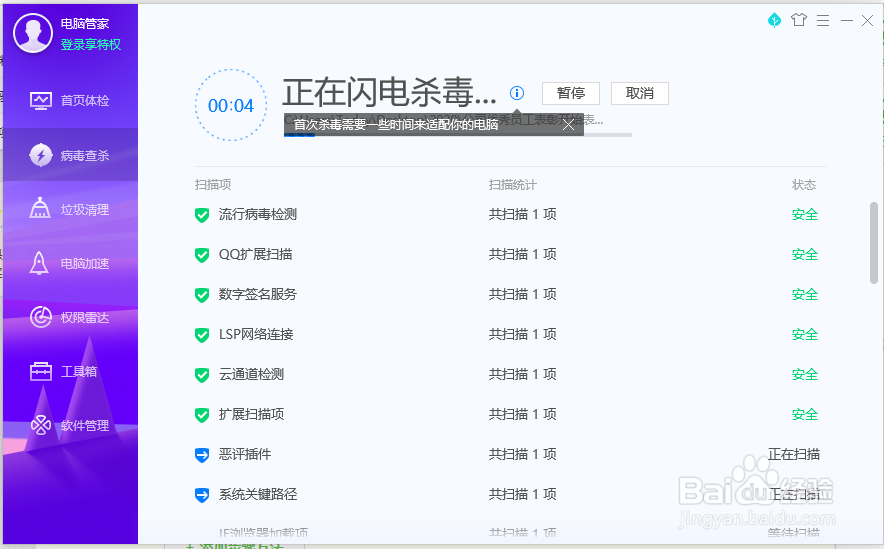Click the scan progress bar

458,135
